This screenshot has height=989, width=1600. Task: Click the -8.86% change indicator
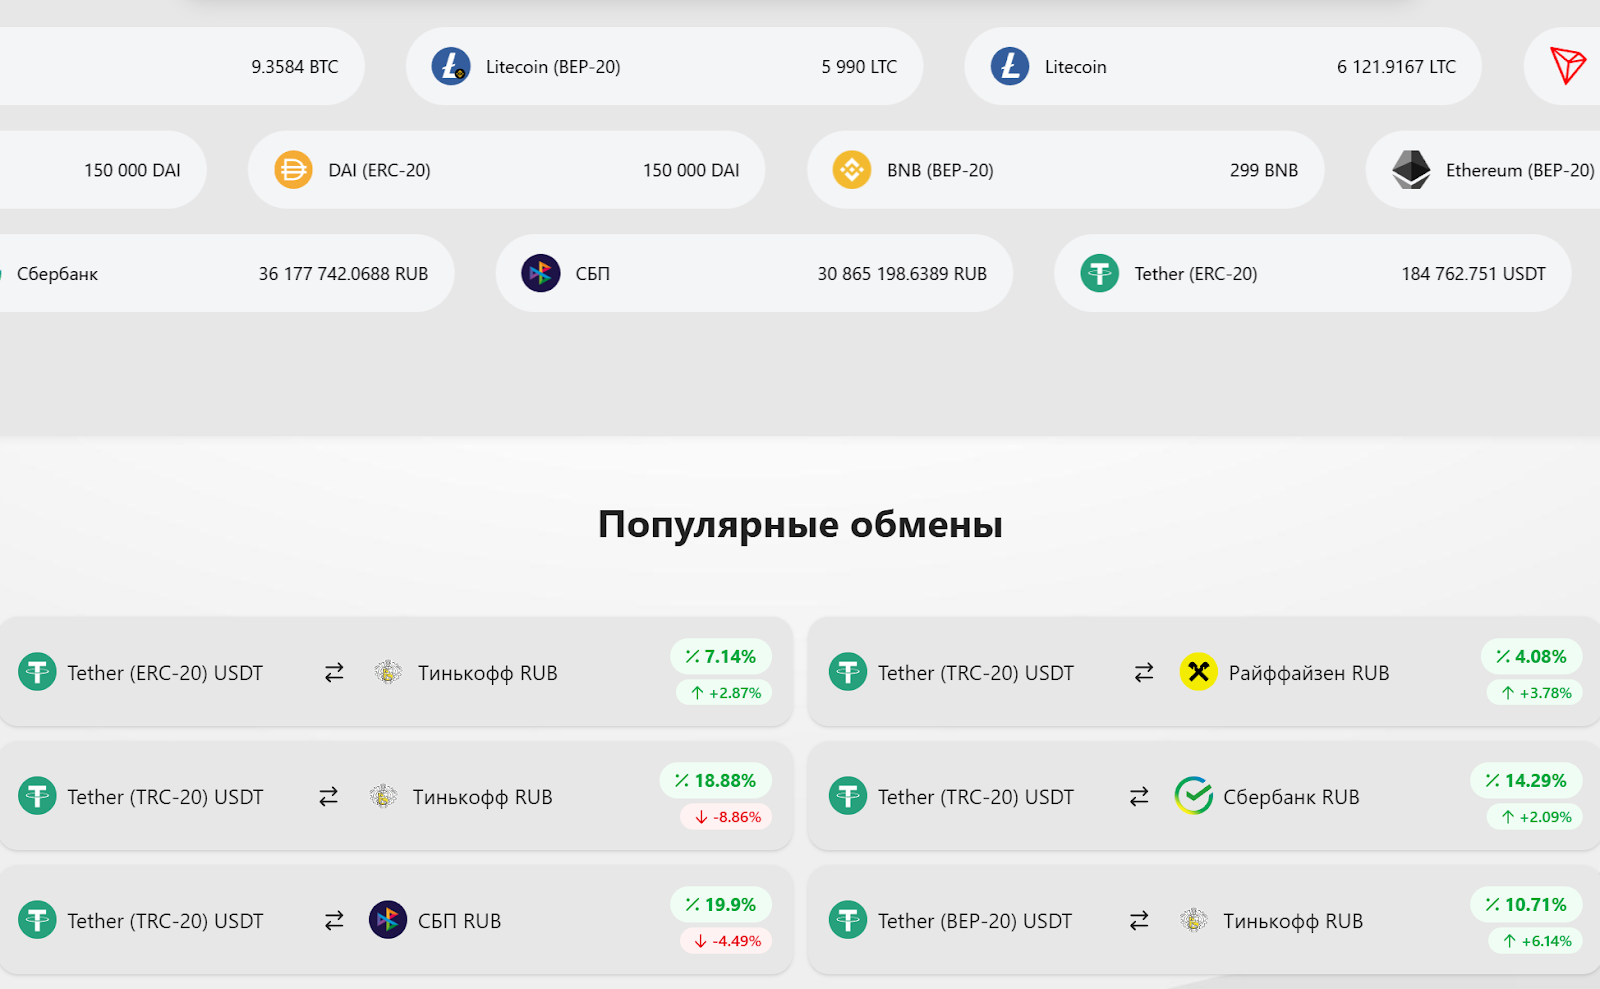click(x=723, y=816)
